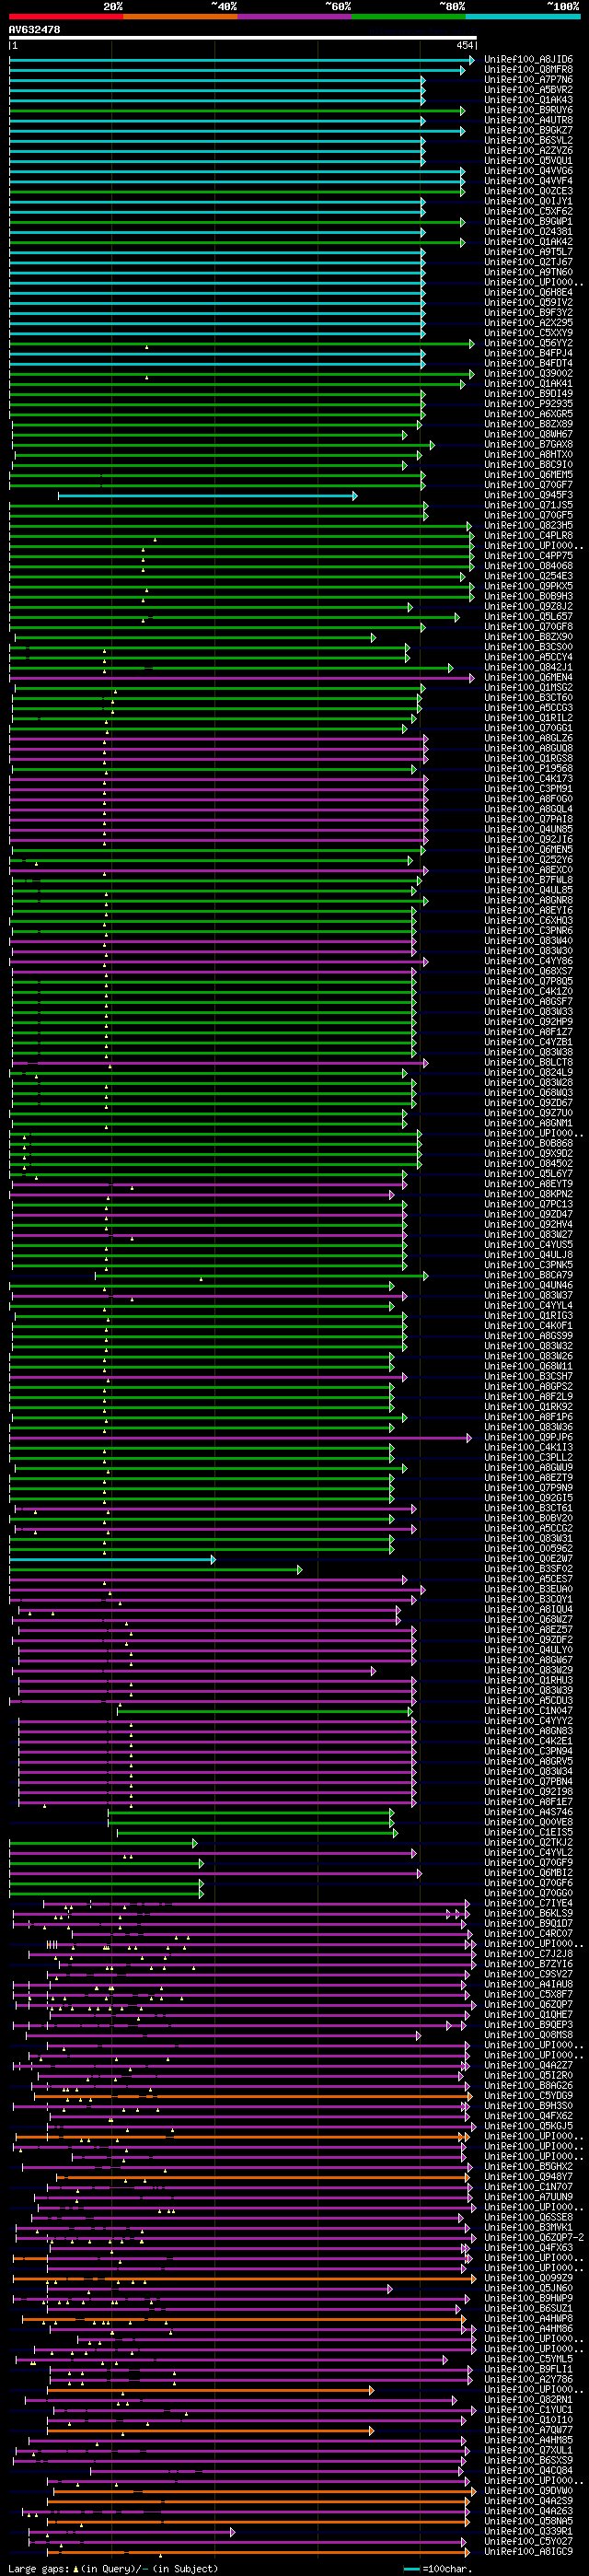Click UniRef100_Q6H8E4 label
The image size is (589, 2576).
pyautogui.click(x=529, y=292)
